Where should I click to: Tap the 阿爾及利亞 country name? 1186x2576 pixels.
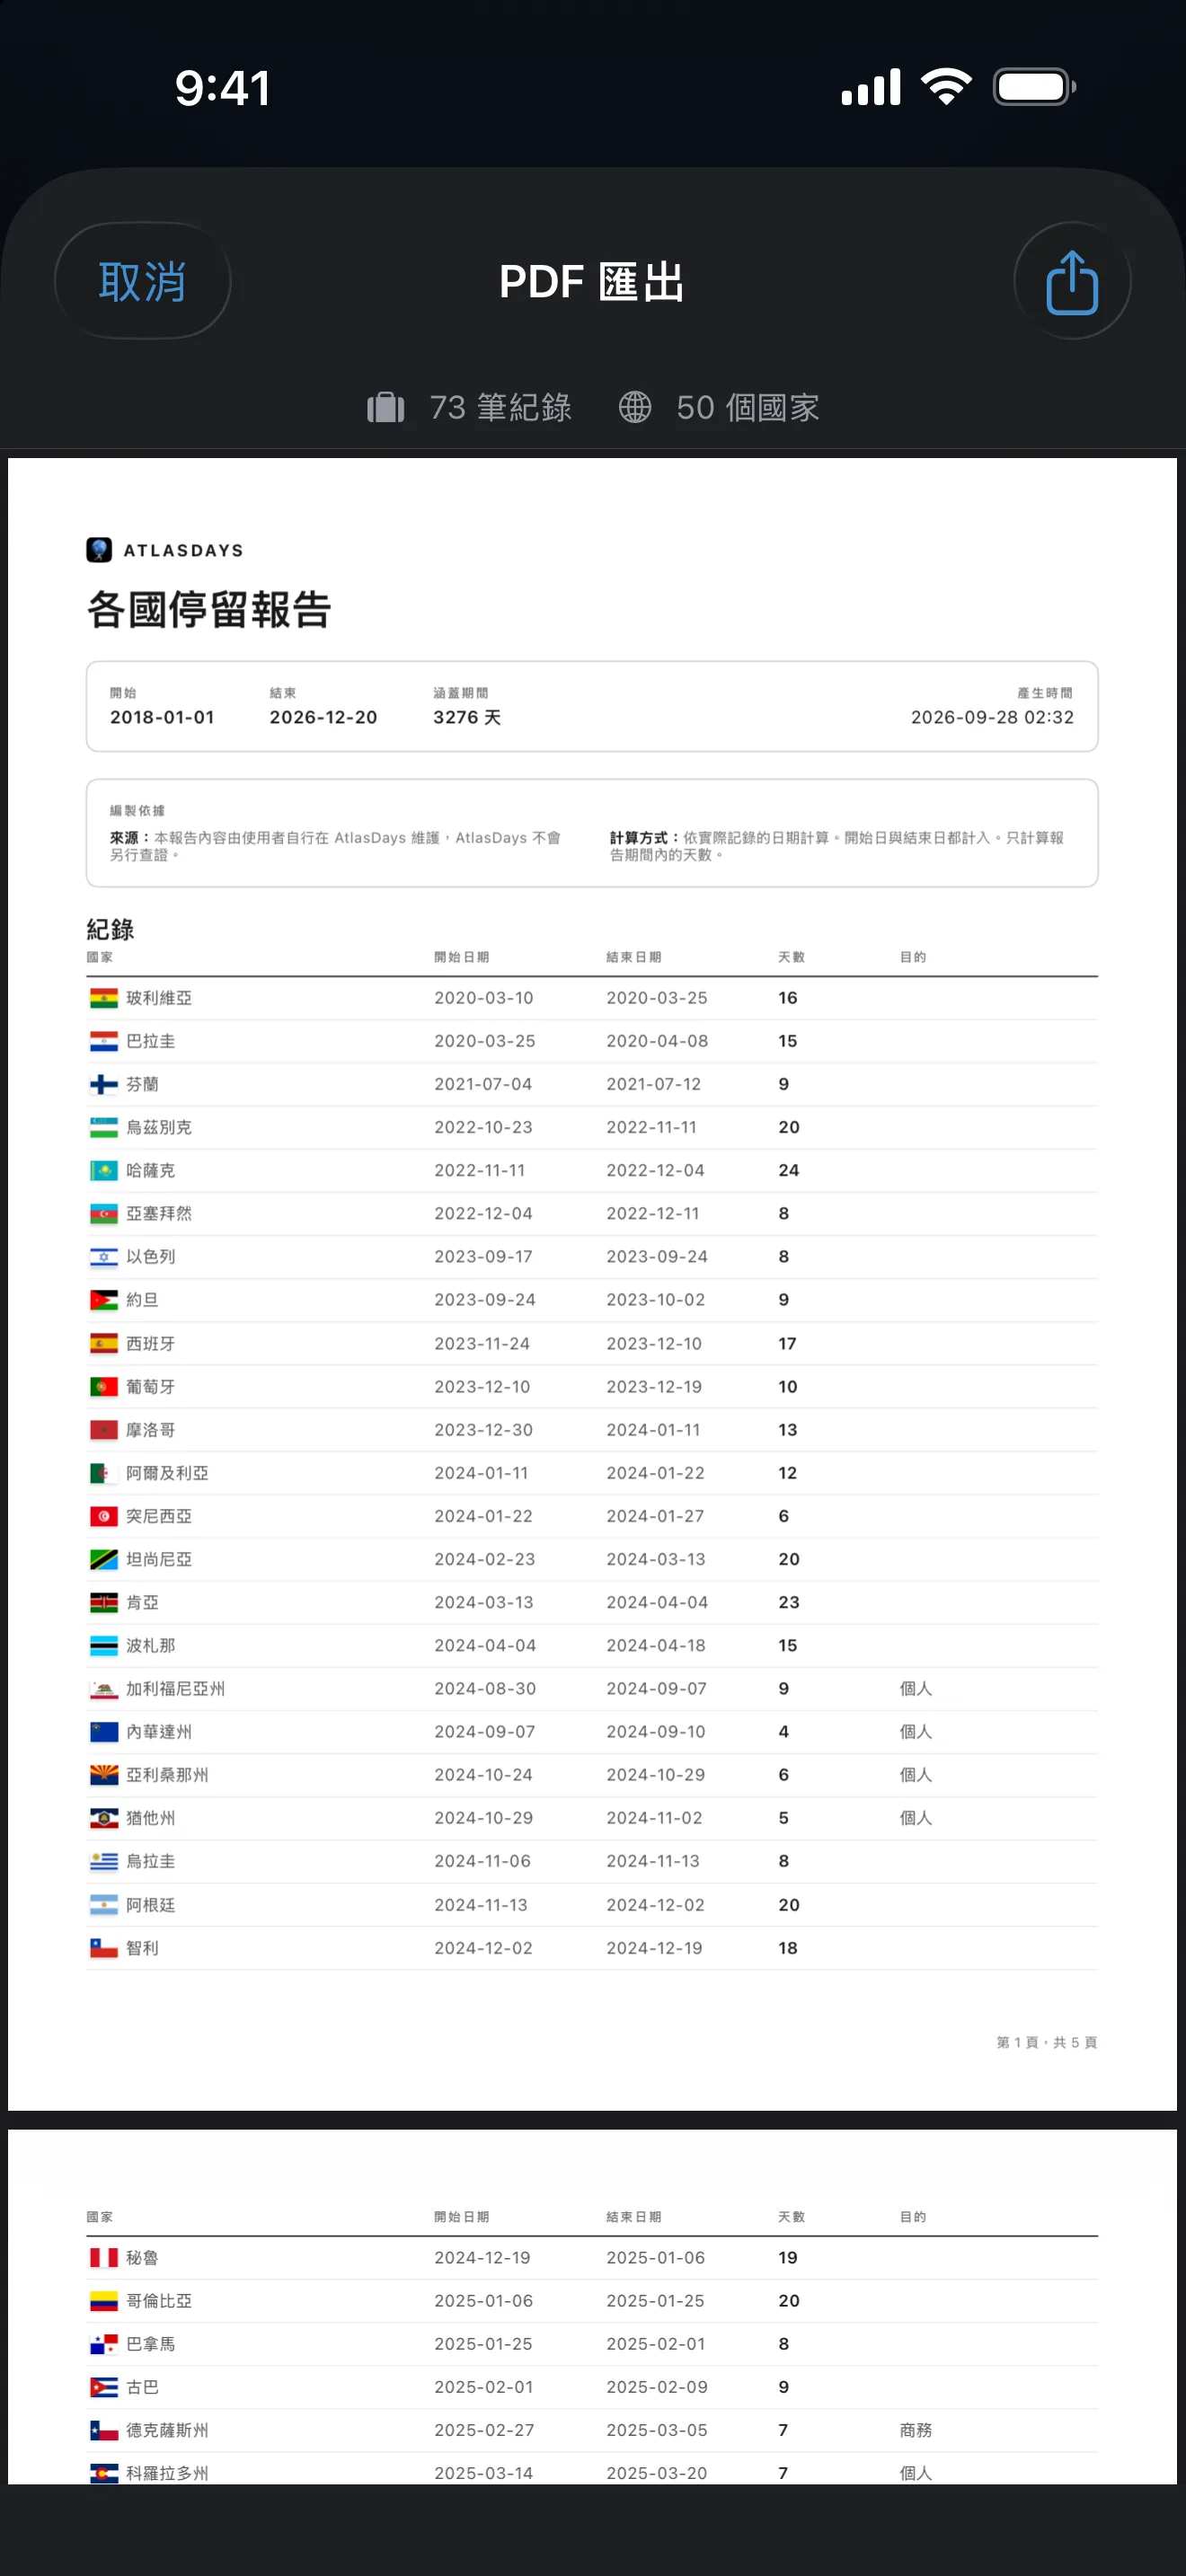point(167,1473)
